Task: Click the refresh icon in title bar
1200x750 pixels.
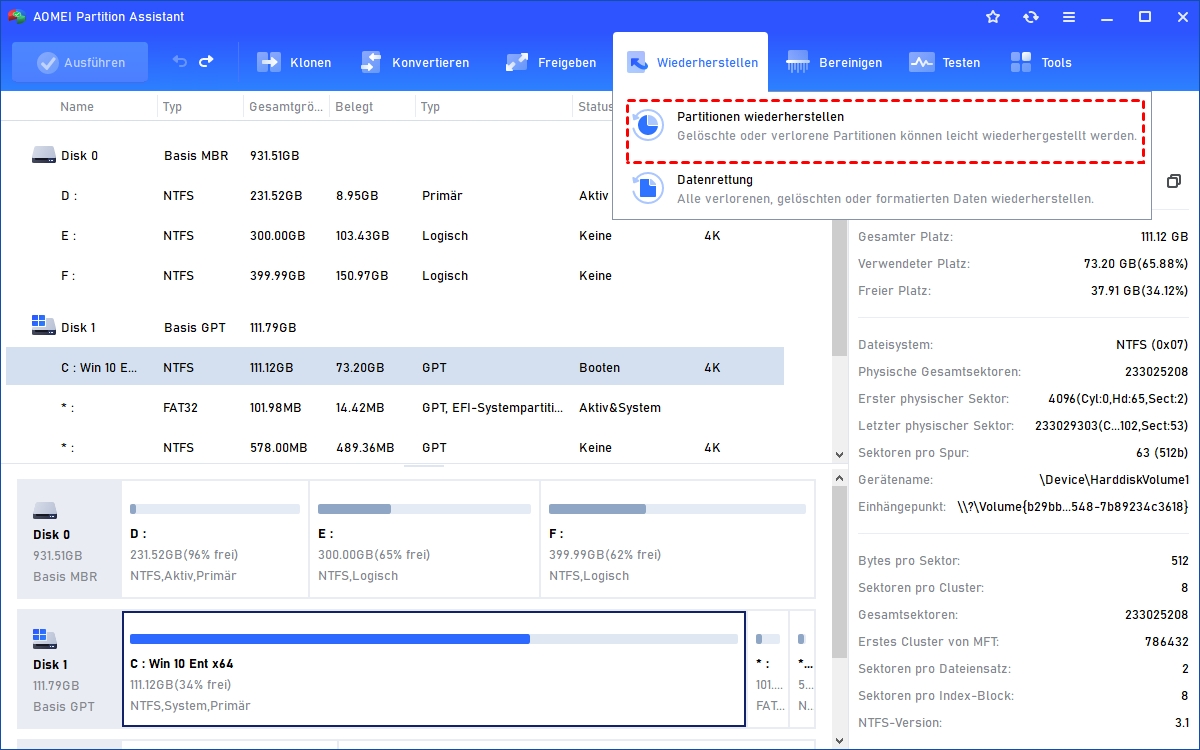Action: [1031, 17]
